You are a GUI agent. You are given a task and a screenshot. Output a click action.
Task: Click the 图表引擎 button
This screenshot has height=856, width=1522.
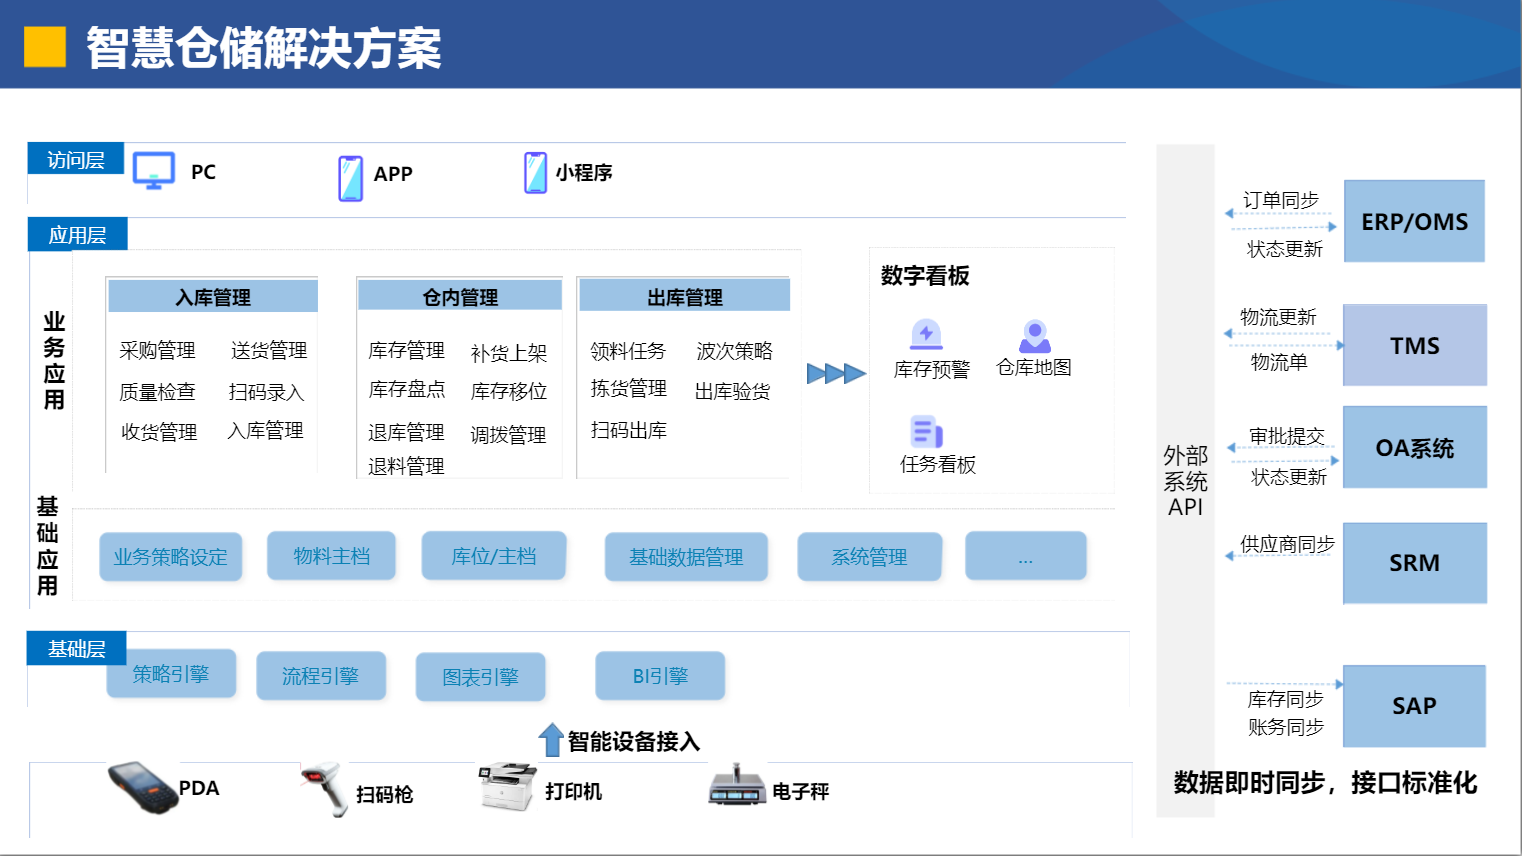[x=481, y=677]
